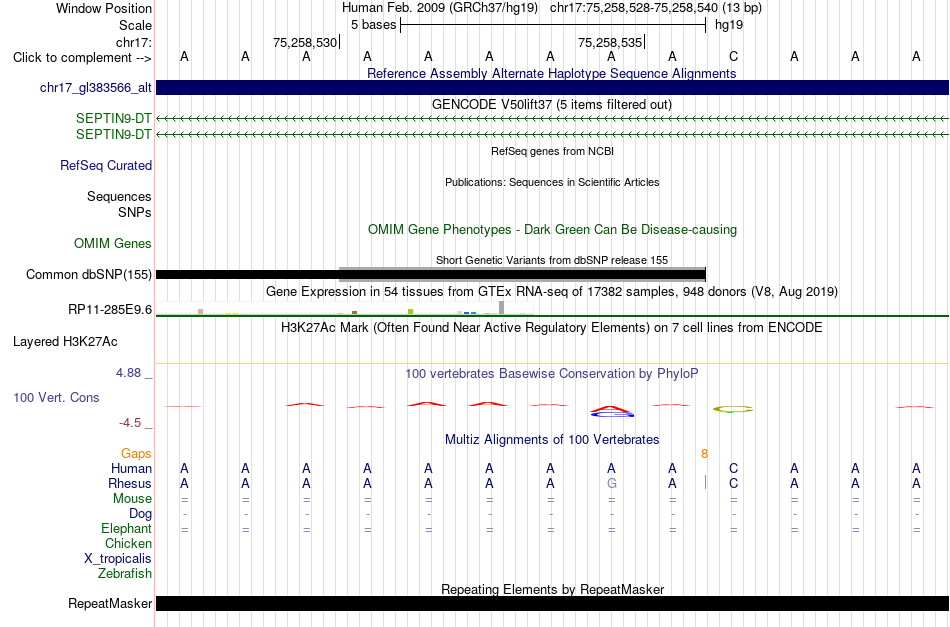Click the 'Common dbSNP(155)' track label
This screenshot has width=950, height=627.
click(89, 274)
